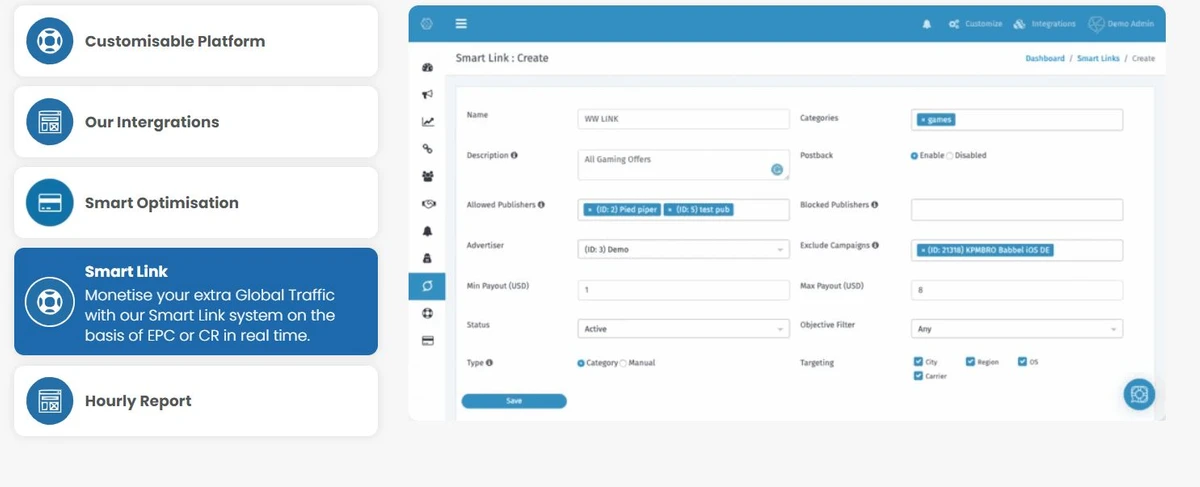The height and width of the screenshot is (487, 1200).
Task: Open the padlock icon in the sidebar
Action: [x=428, y=258]
